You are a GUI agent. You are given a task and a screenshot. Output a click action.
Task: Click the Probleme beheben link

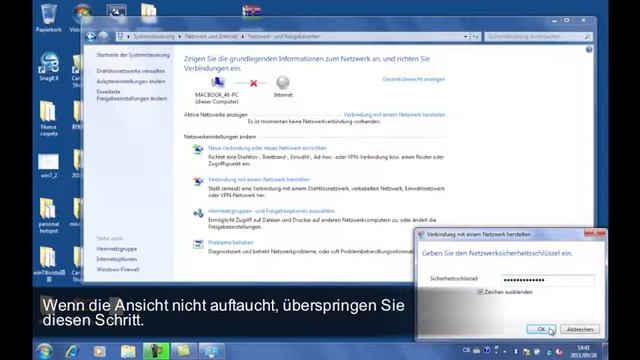[x=231, y=242]
